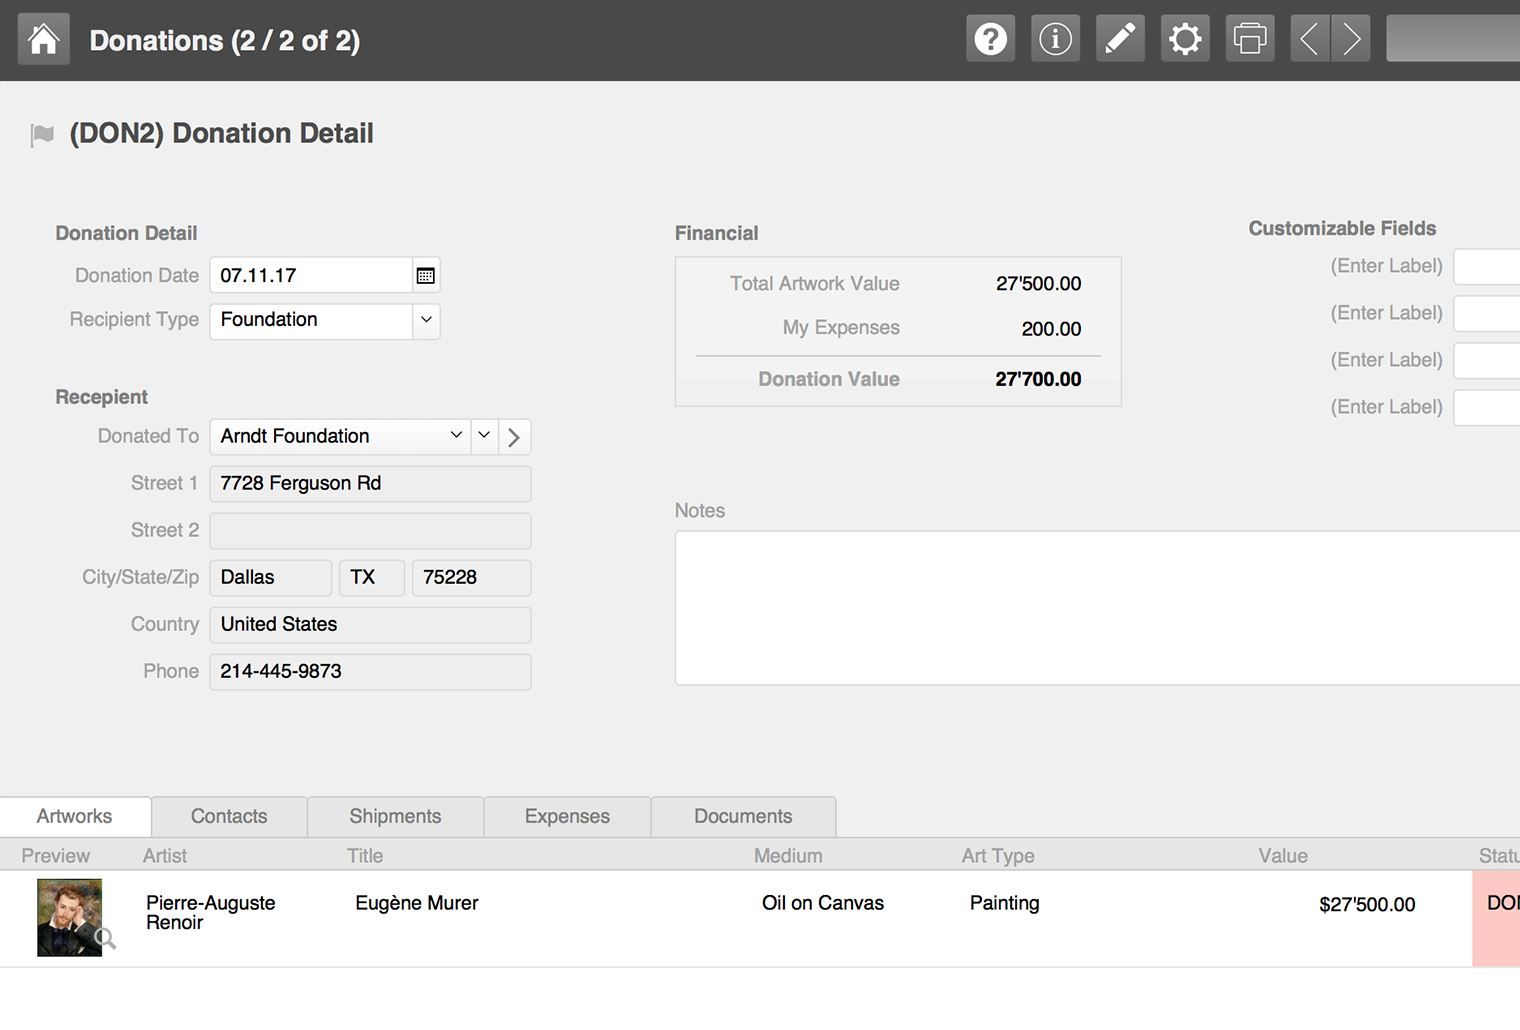Expand the second Donated To chevron menu
The image size is (1520, 1030).
tap(484, 435)
